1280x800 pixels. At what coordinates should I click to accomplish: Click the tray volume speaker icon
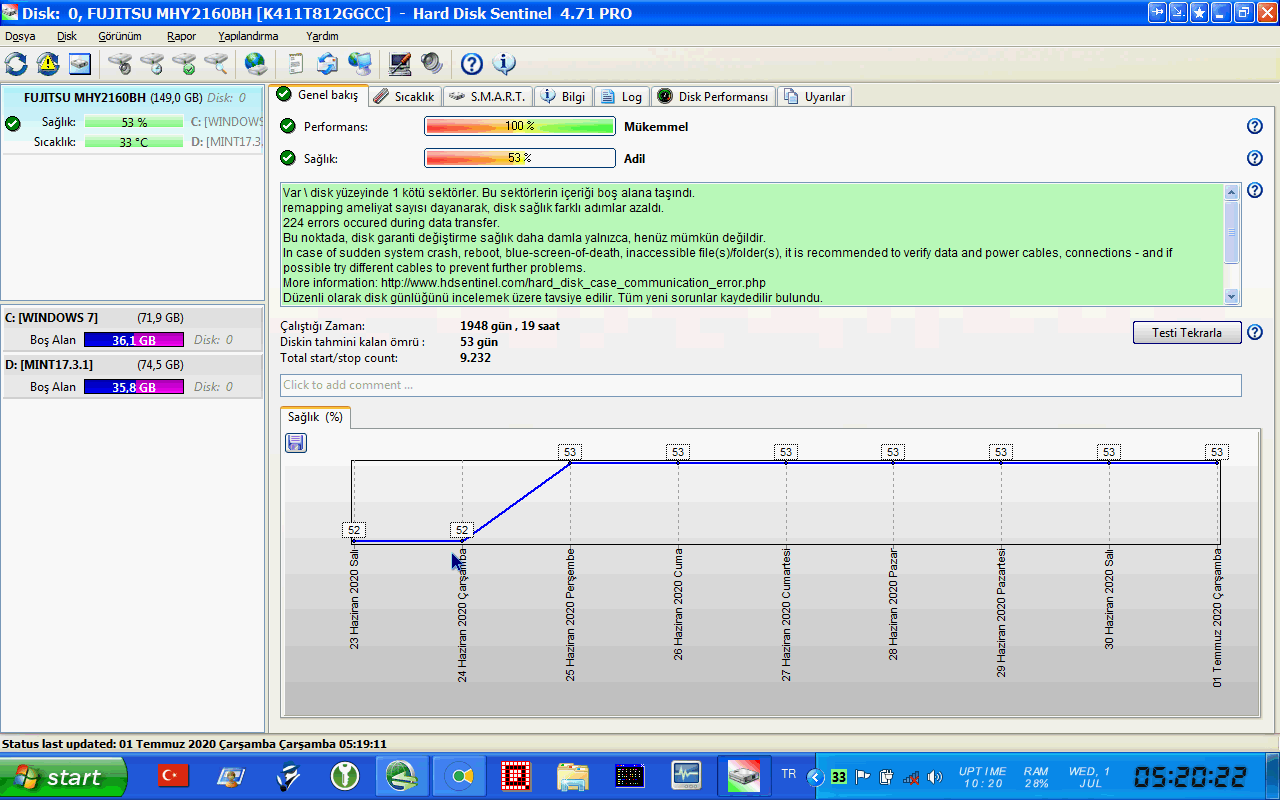click(x=935, y=777)
